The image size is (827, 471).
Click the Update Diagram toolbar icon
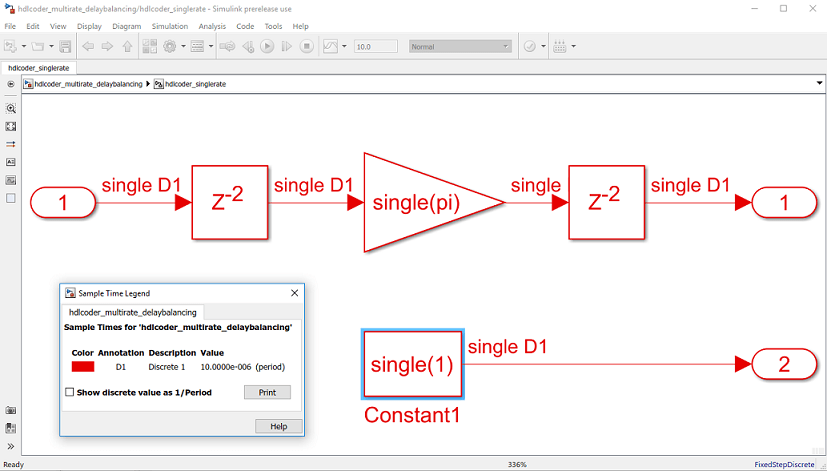click(x=227, y=47)
